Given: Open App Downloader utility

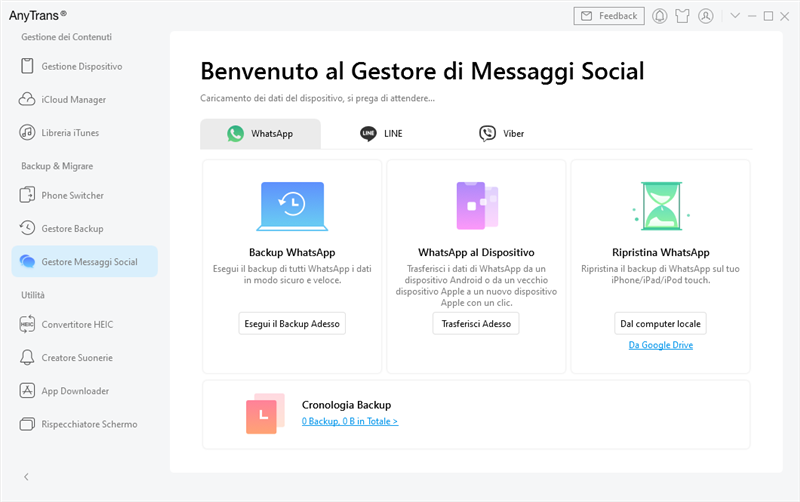Looking at the screenshot, I should click(x=85, y=391).
